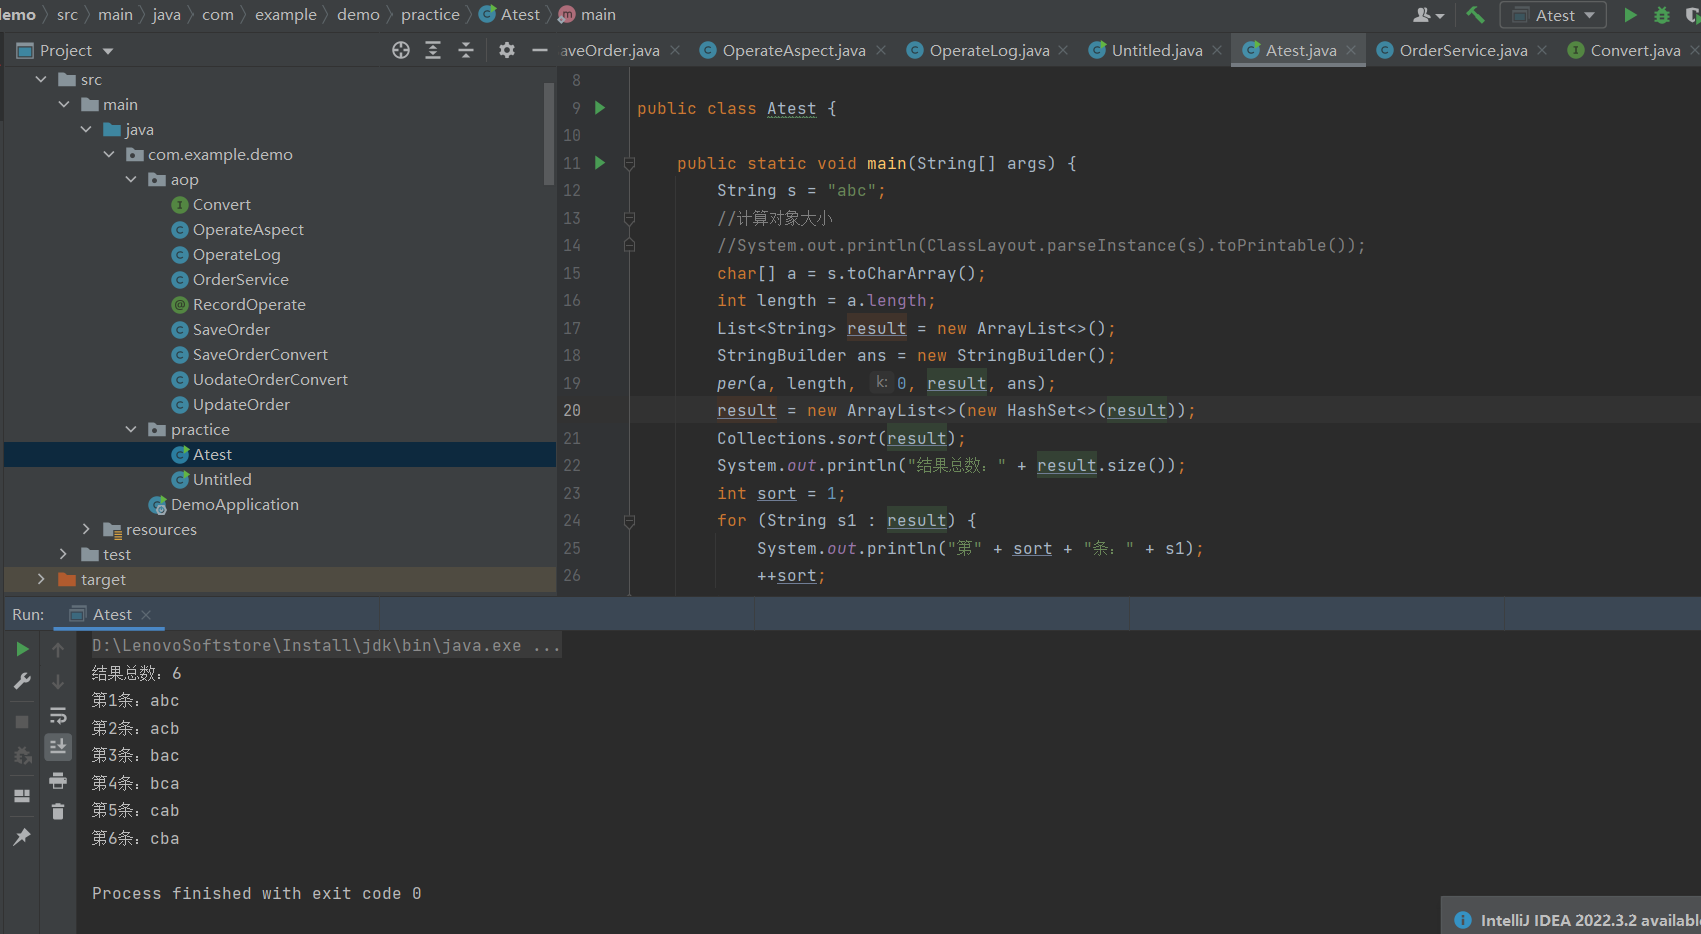Collapse the aop package

point(131,179)
